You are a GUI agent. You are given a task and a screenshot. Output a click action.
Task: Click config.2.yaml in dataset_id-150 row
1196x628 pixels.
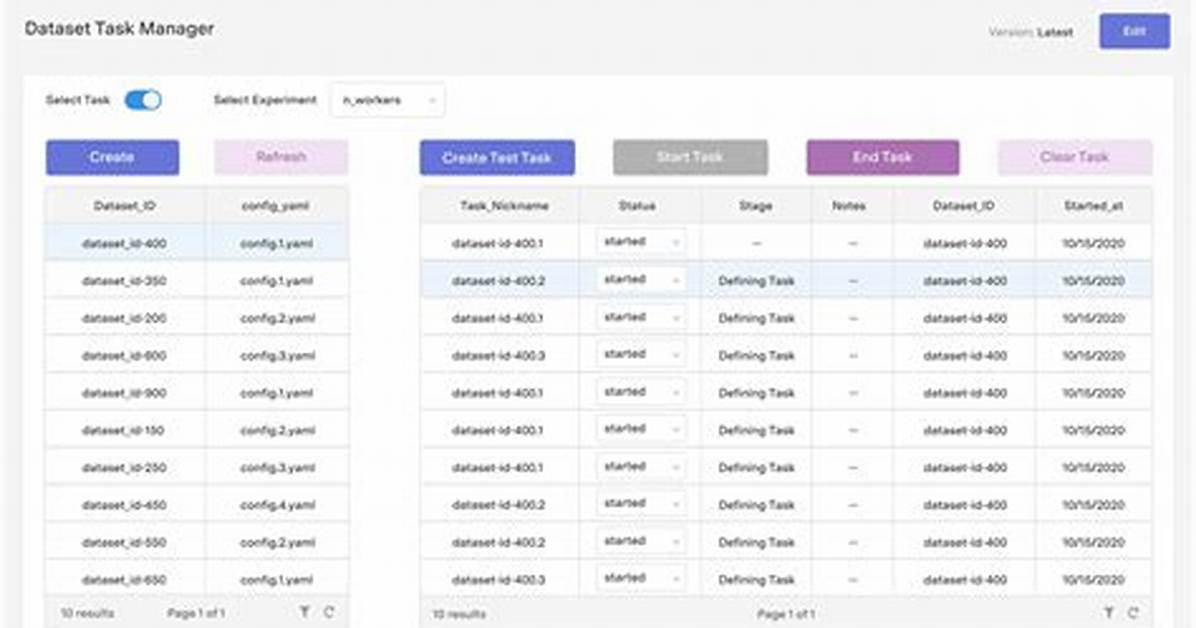click(278, 430)
